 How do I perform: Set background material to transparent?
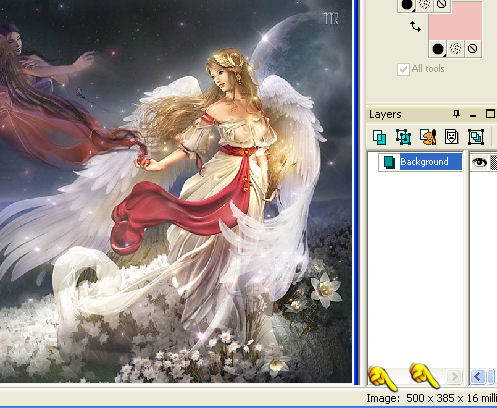[472, 49]
